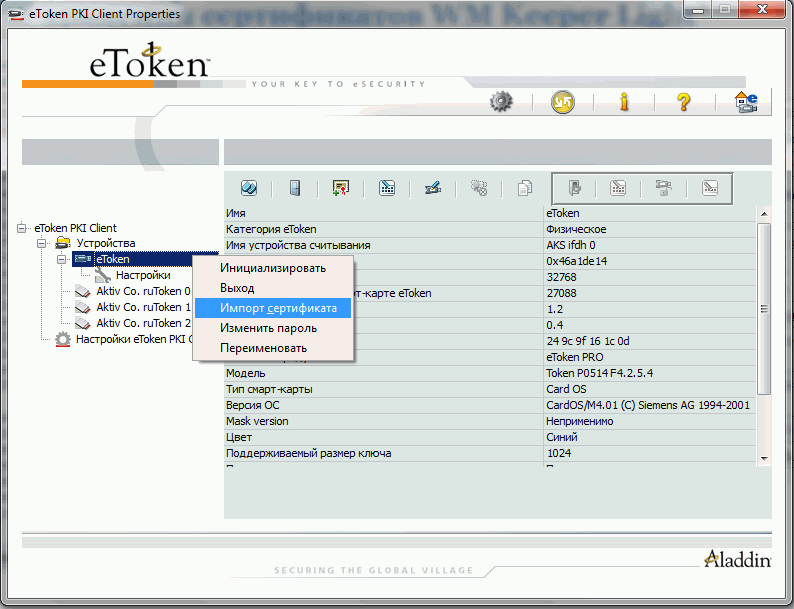The image size is (794, 609).
Task: Collapse the eToken PKI Client root node
Action: coord(22,228)
